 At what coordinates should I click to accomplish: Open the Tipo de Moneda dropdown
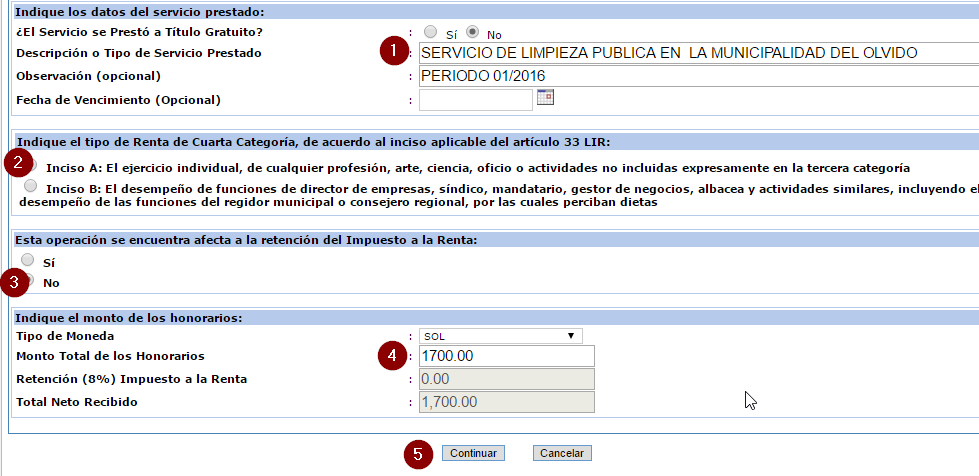(501, 336)
